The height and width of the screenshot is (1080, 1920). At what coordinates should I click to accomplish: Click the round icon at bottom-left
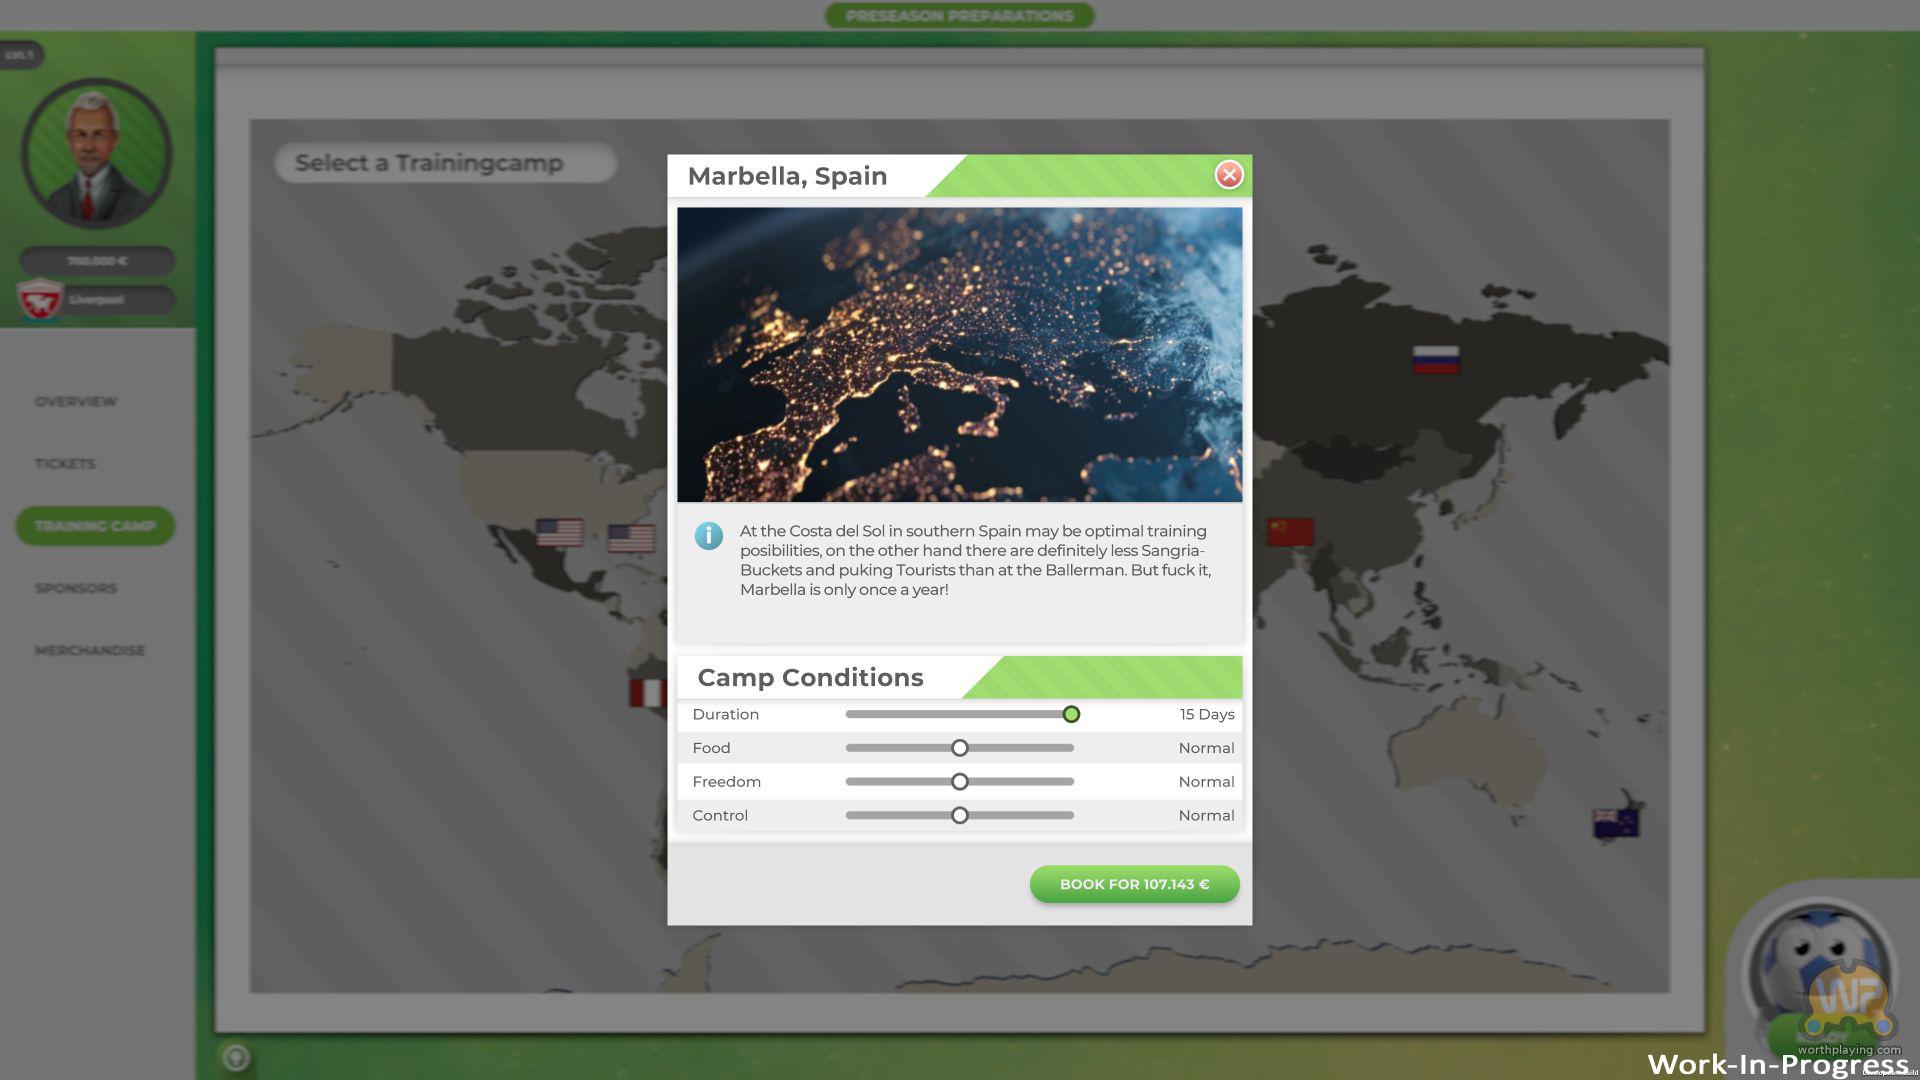click(236, 1057)
